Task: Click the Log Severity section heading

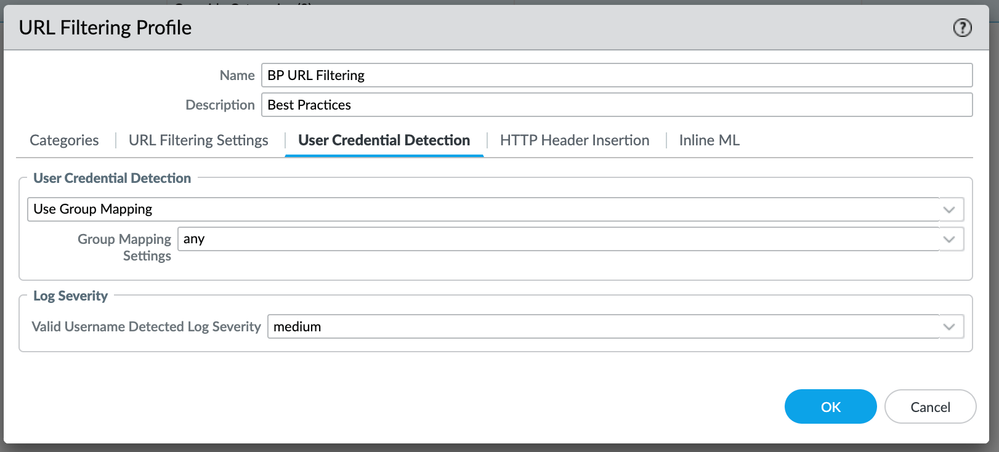Action: tap(71, 296)
